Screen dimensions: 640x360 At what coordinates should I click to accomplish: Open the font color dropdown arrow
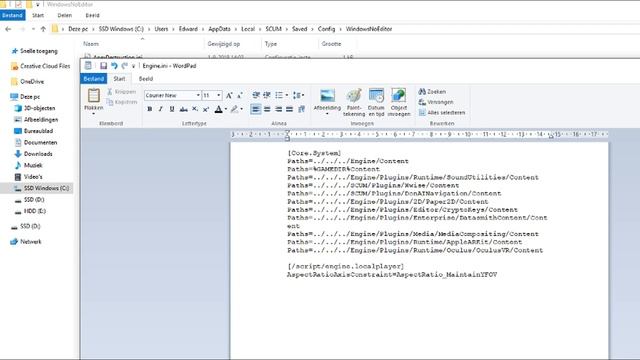point(226,109)
